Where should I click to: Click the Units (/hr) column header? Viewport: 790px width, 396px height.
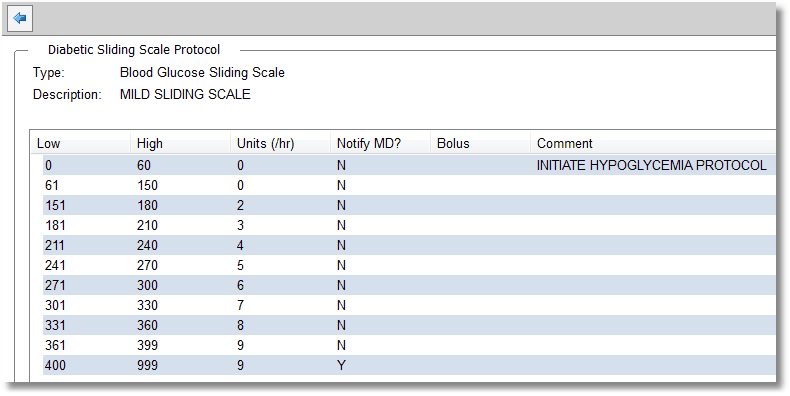click(280, 144)
